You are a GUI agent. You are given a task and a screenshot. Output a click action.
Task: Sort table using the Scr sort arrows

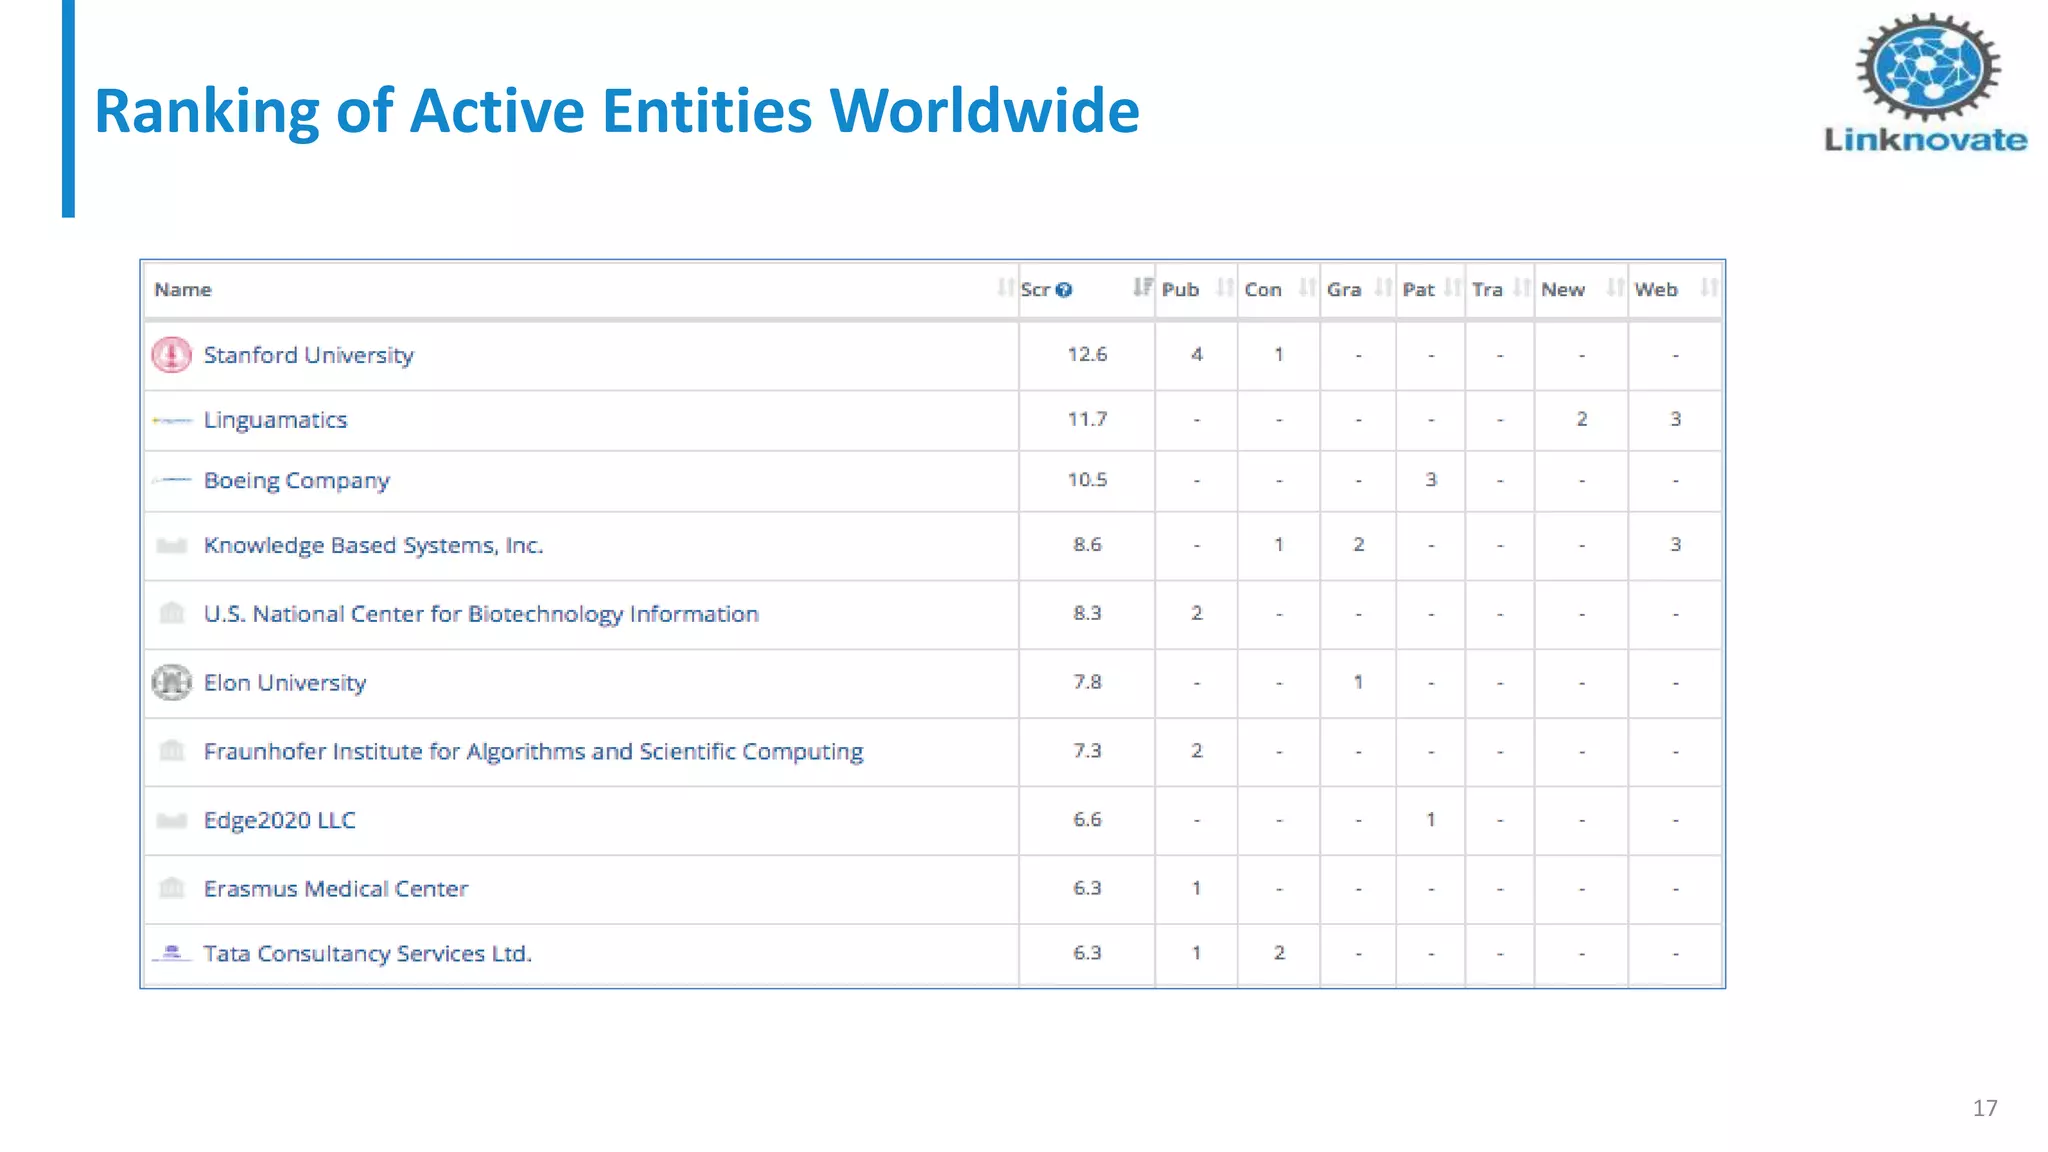coord(1142,288)
